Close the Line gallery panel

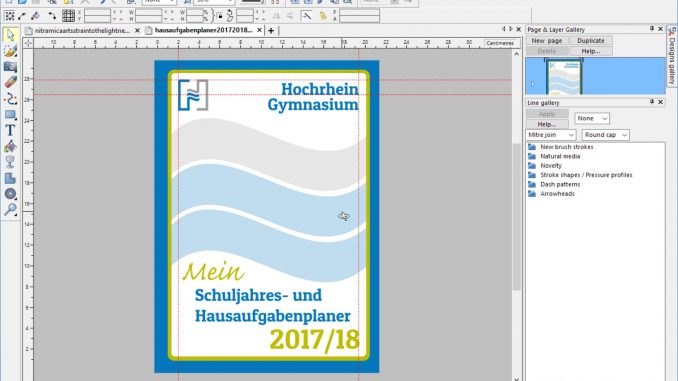pyautogui.click(x=661, y=102)
